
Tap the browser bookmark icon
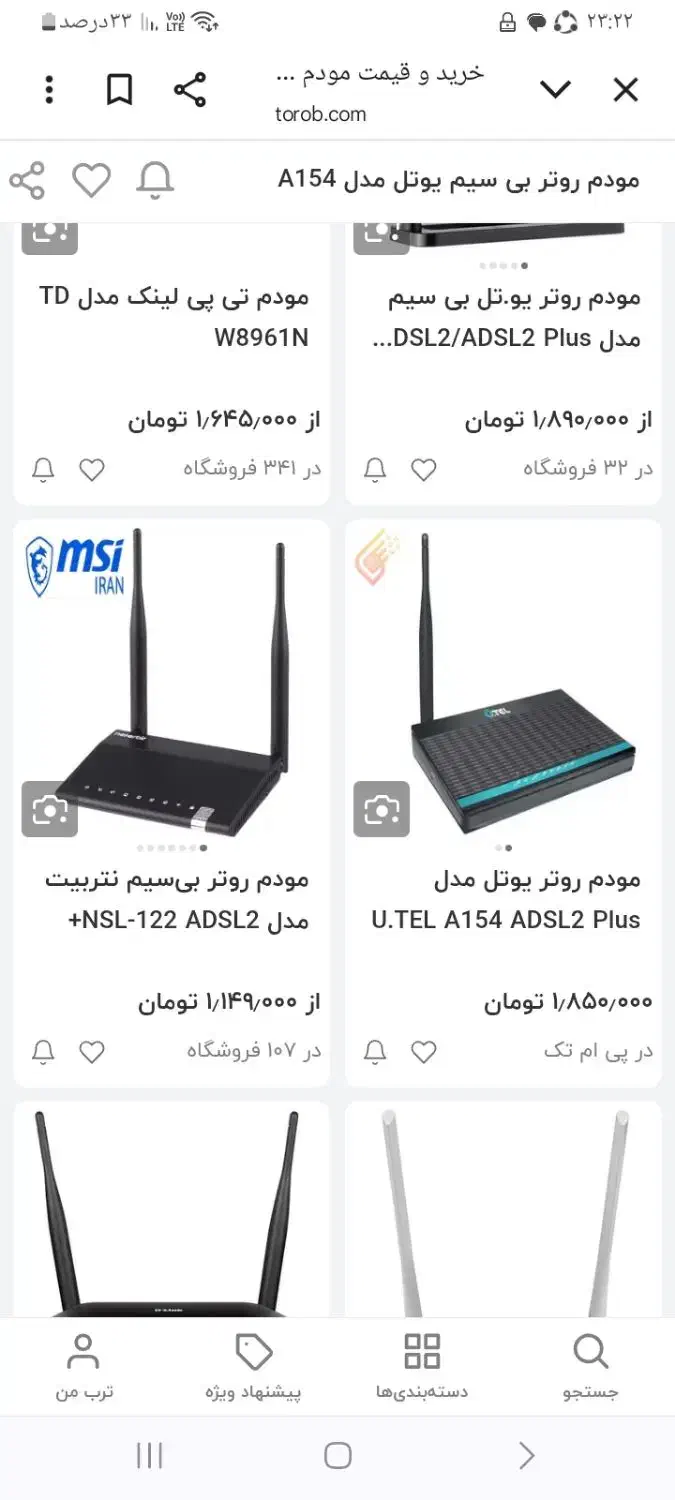120,91
